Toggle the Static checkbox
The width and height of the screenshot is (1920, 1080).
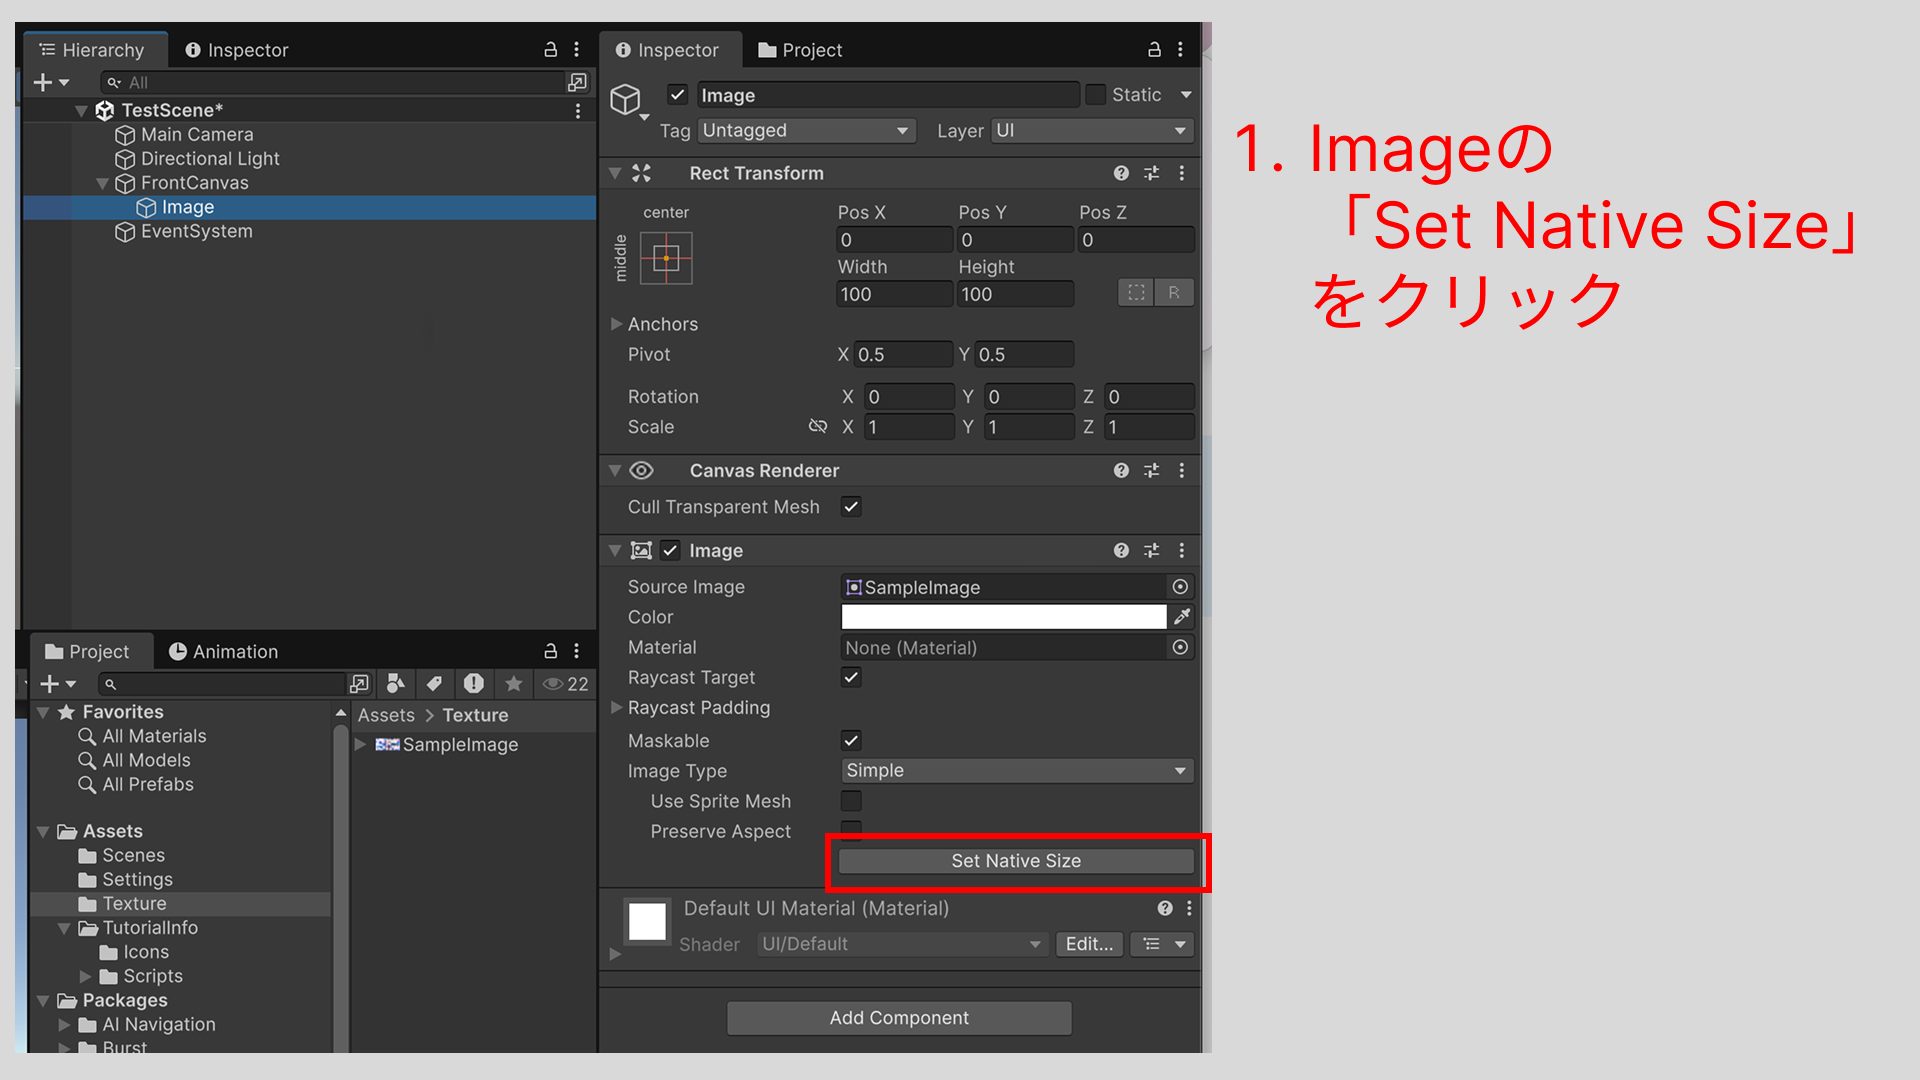(1096, 94)
